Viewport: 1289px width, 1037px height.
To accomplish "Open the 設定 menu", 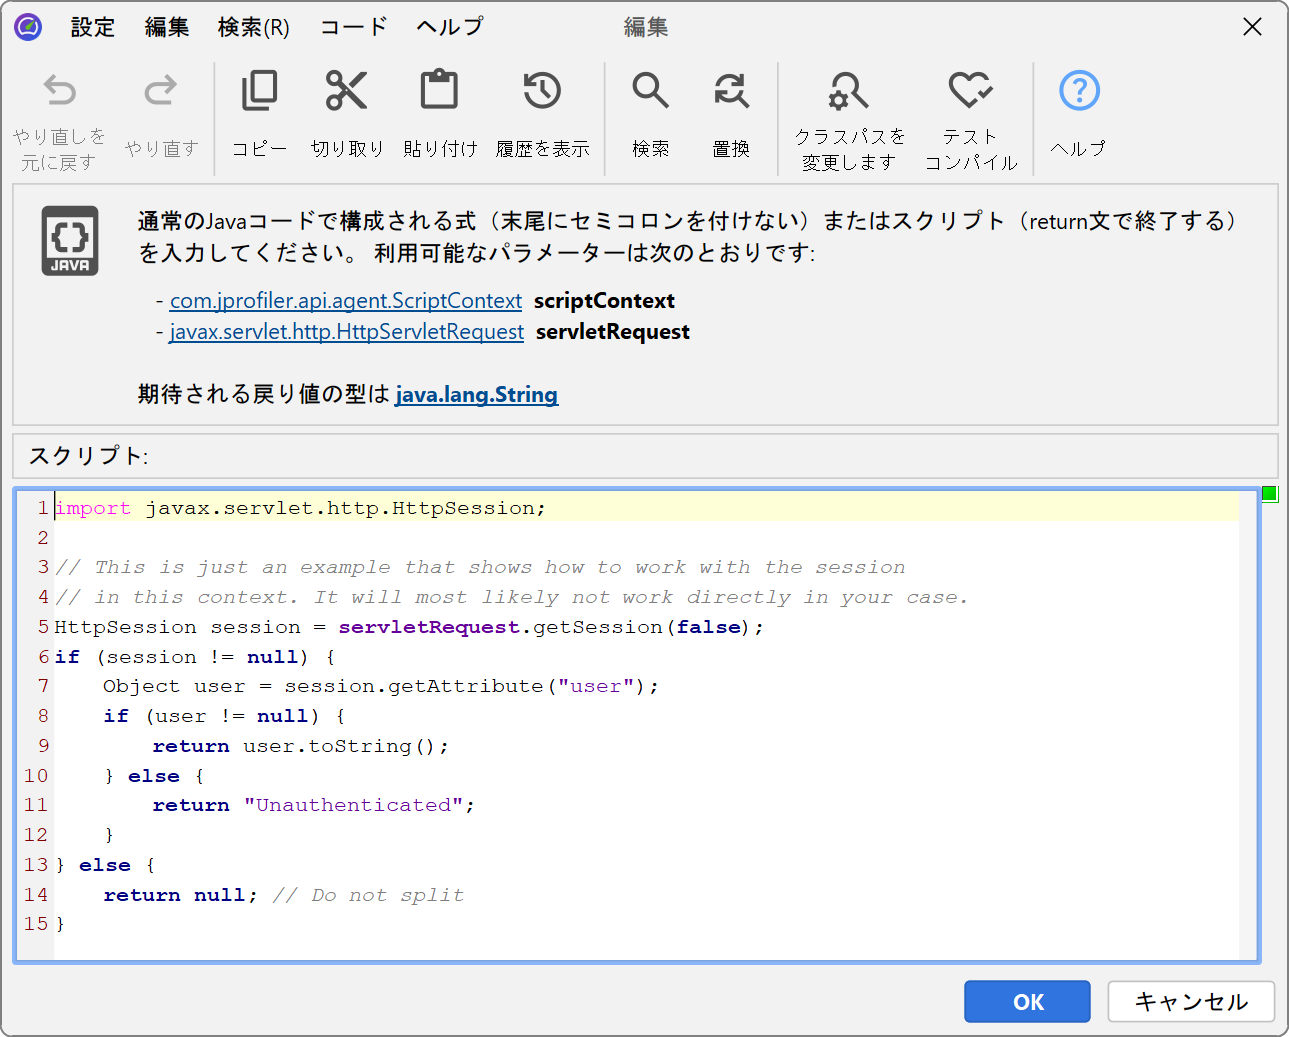I will (93, 27).
